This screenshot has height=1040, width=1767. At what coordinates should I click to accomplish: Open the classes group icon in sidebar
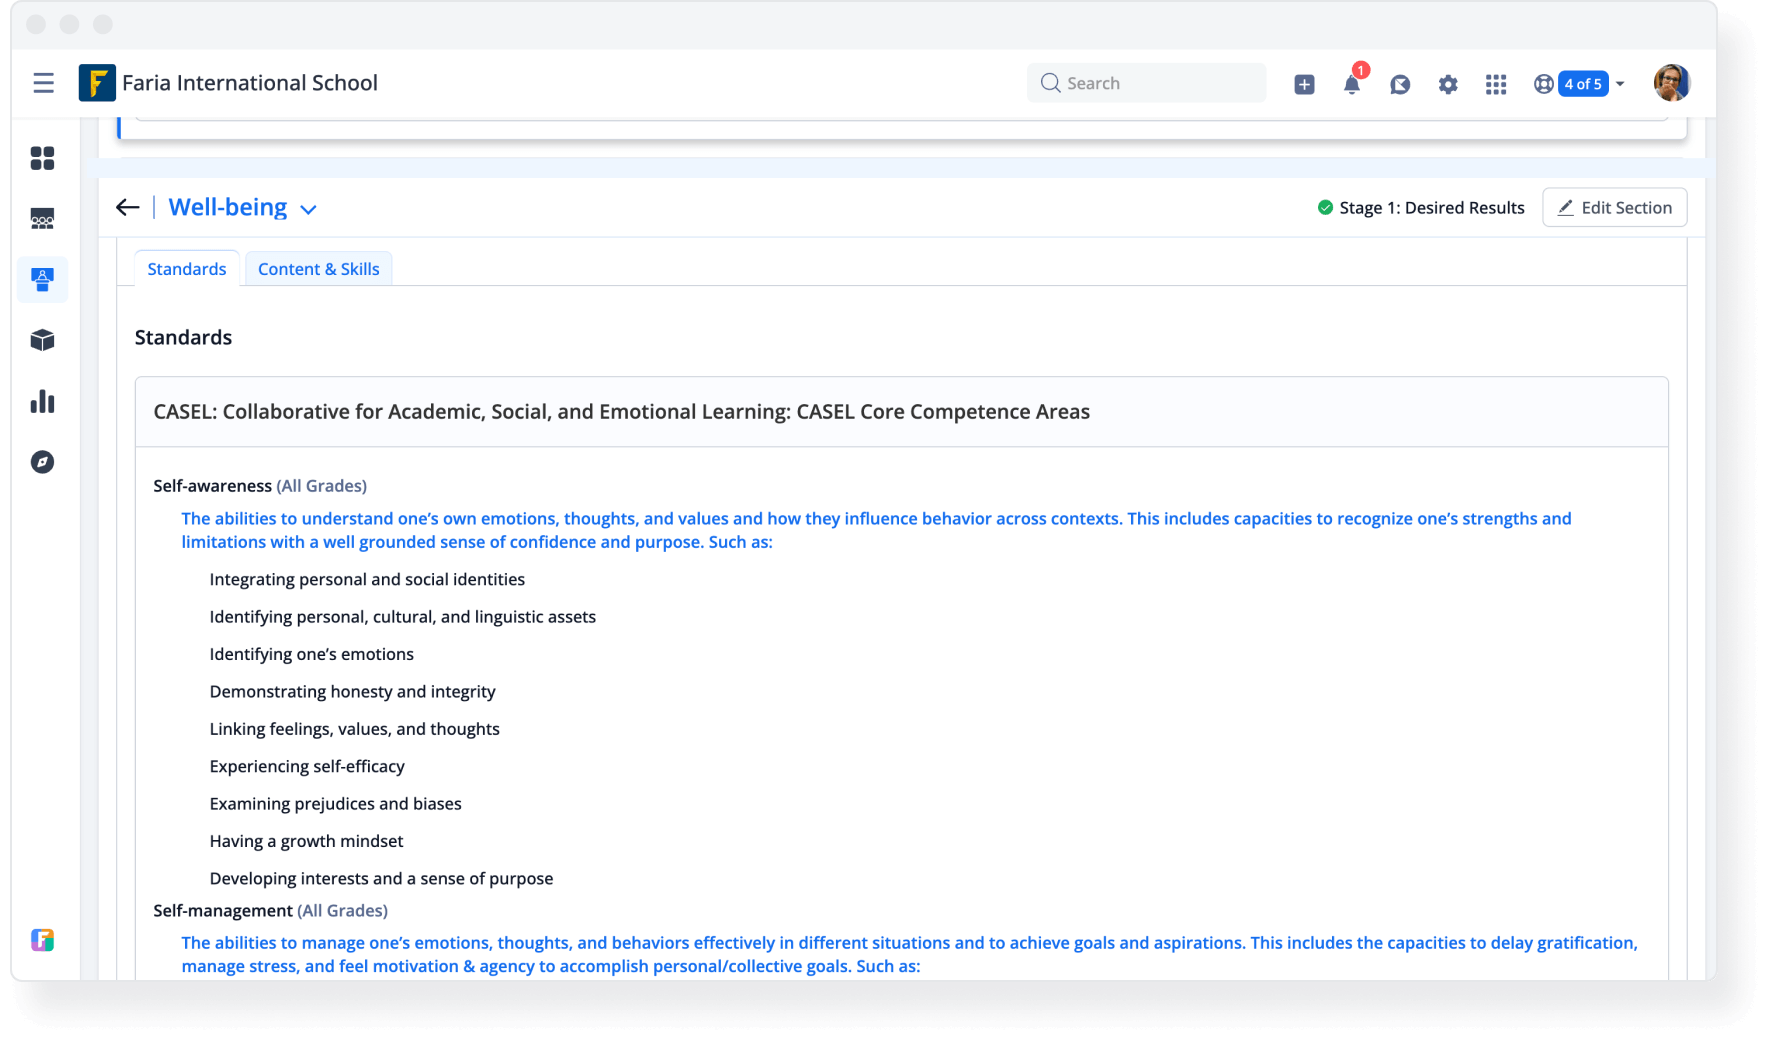[x=42, y=219]
